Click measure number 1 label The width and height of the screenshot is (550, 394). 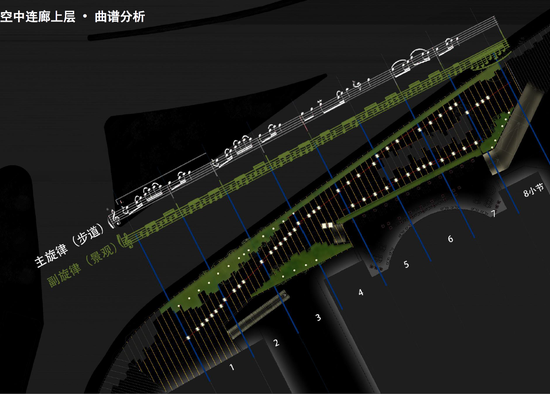[x=232, y=367]
